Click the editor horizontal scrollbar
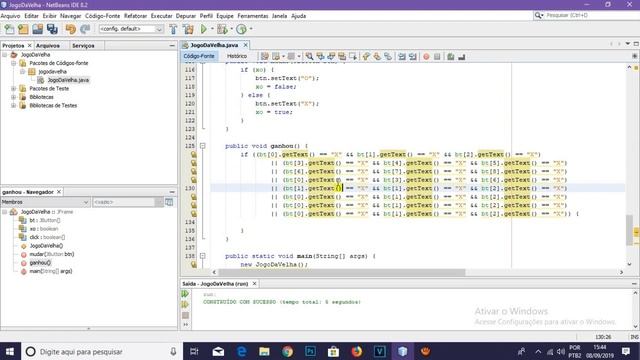Screen dimensions: 640x360 click(x=342, y=272)
